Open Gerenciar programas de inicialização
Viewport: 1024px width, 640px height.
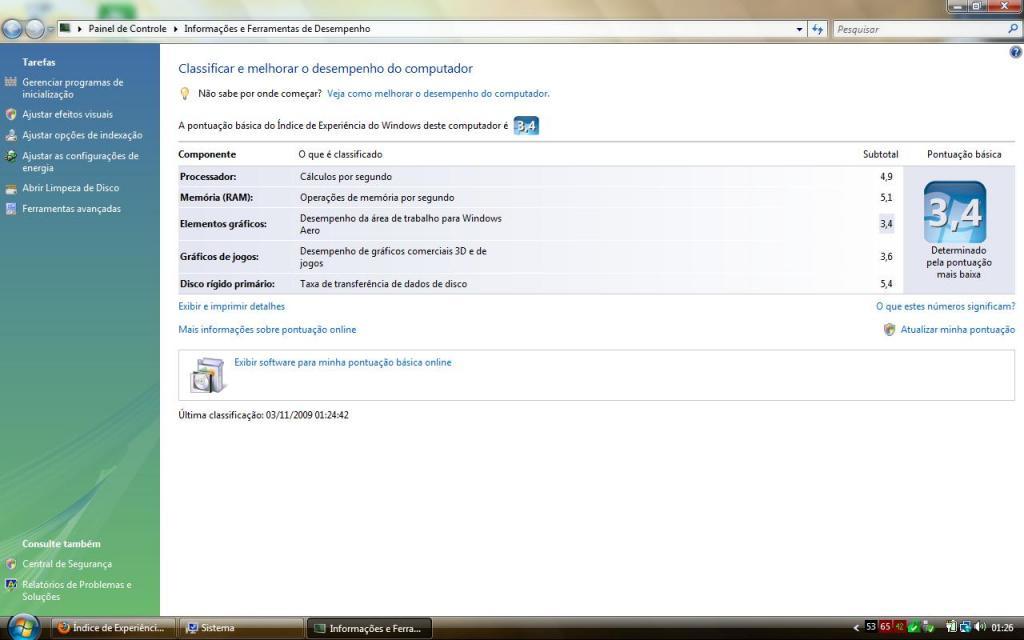pyautogui.click(x=72, y=88)
